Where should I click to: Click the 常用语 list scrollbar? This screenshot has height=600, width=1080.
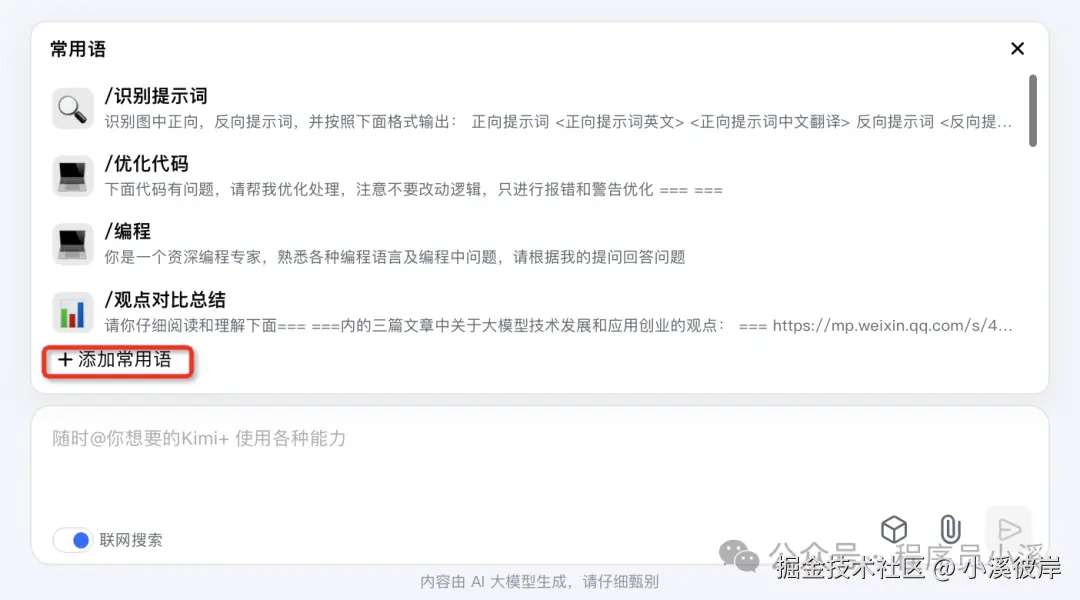1032,111
